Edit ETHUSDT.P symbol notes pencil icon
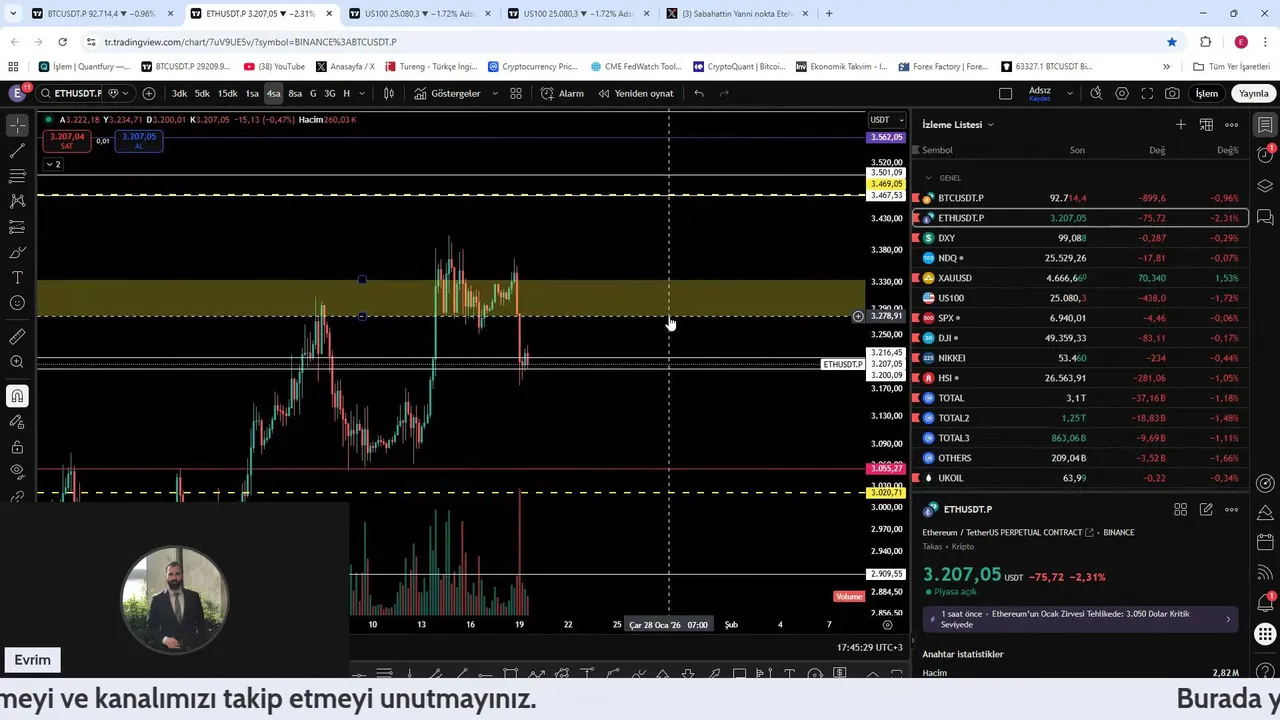 tap(1207, 509)
